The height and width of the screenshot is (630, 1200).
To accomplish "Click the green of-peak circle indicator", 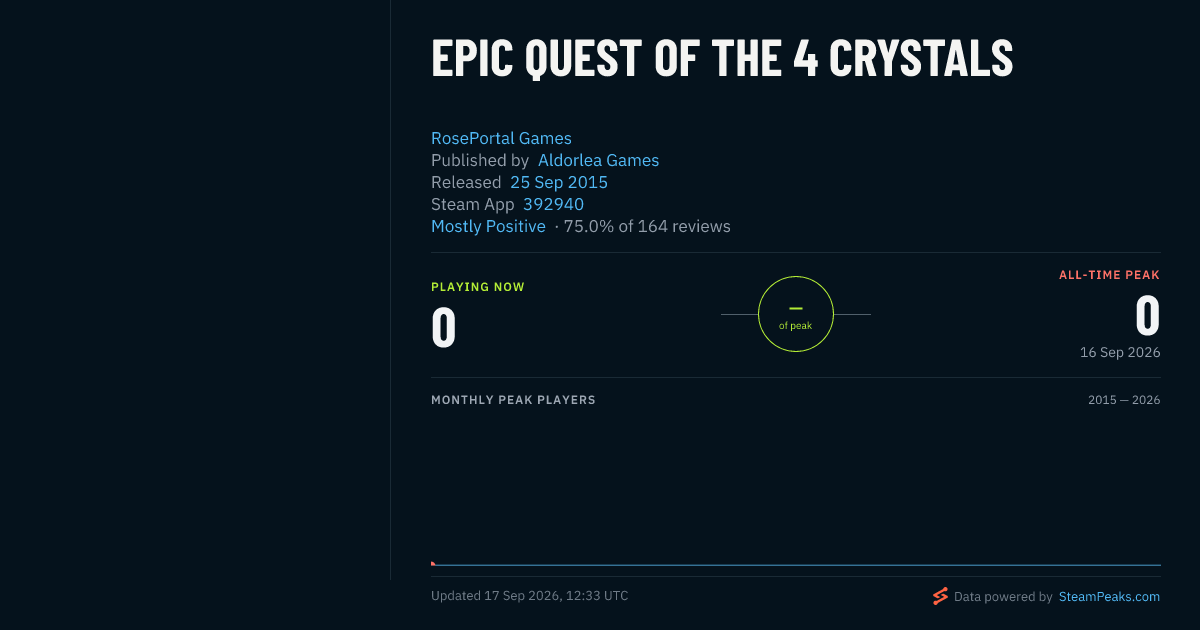I will click(x=796, y=314).
